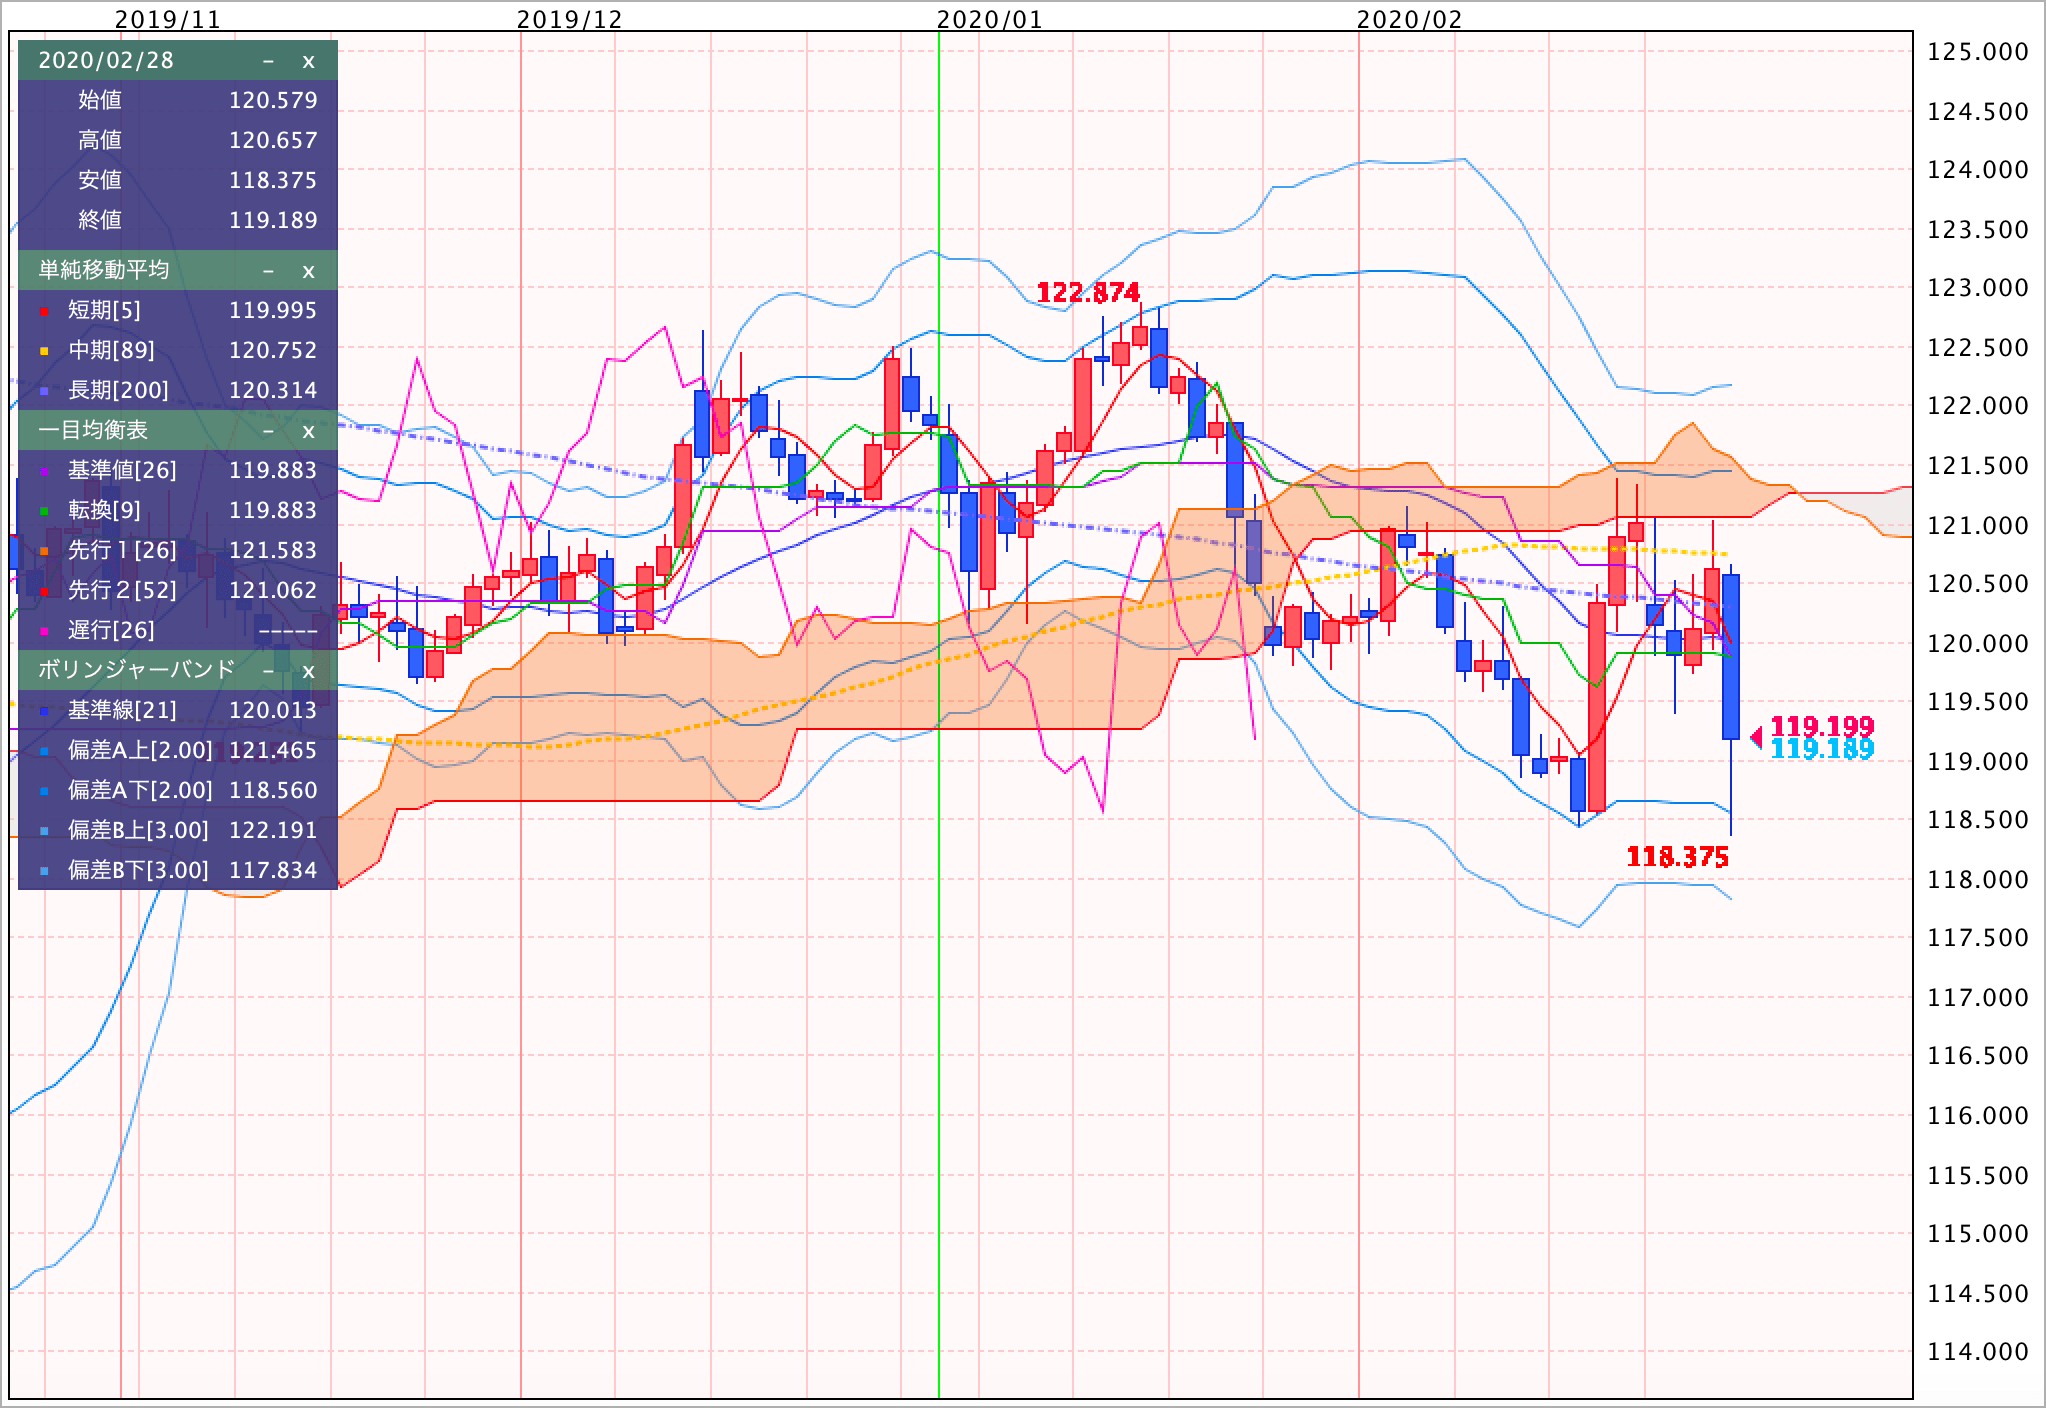
Task: Select the 終値 119.189 row
Action: (x=178, y=220)
